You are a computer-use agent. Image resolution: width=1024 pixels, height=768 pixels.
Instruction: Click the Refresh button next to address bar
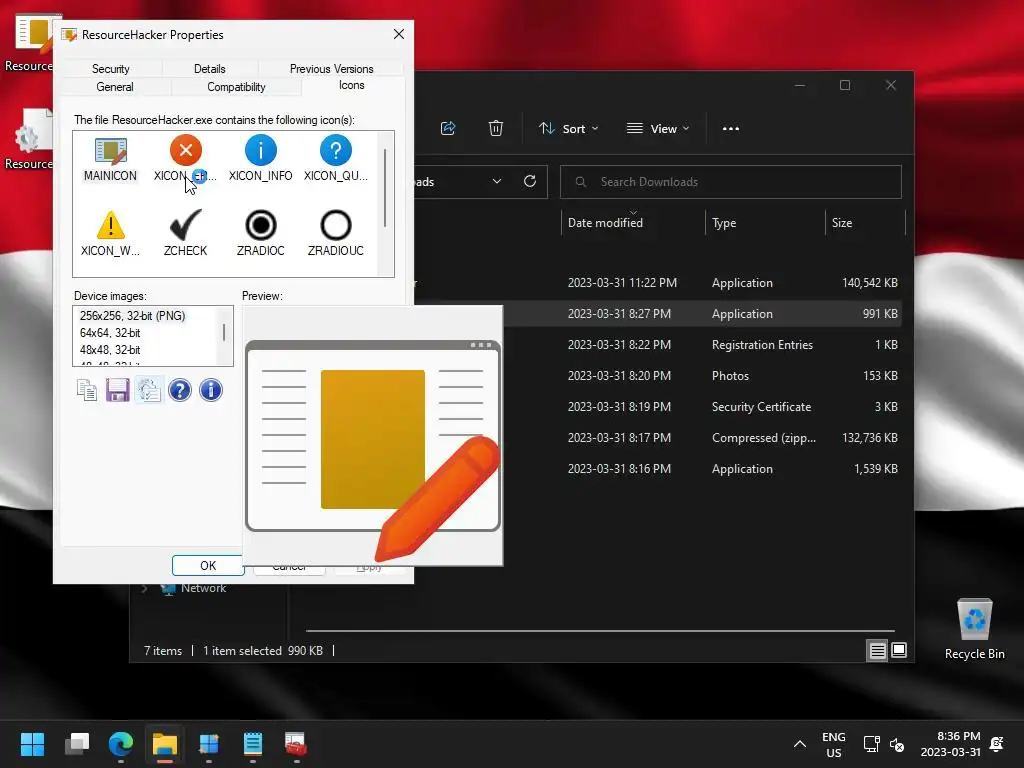point(530,182)
